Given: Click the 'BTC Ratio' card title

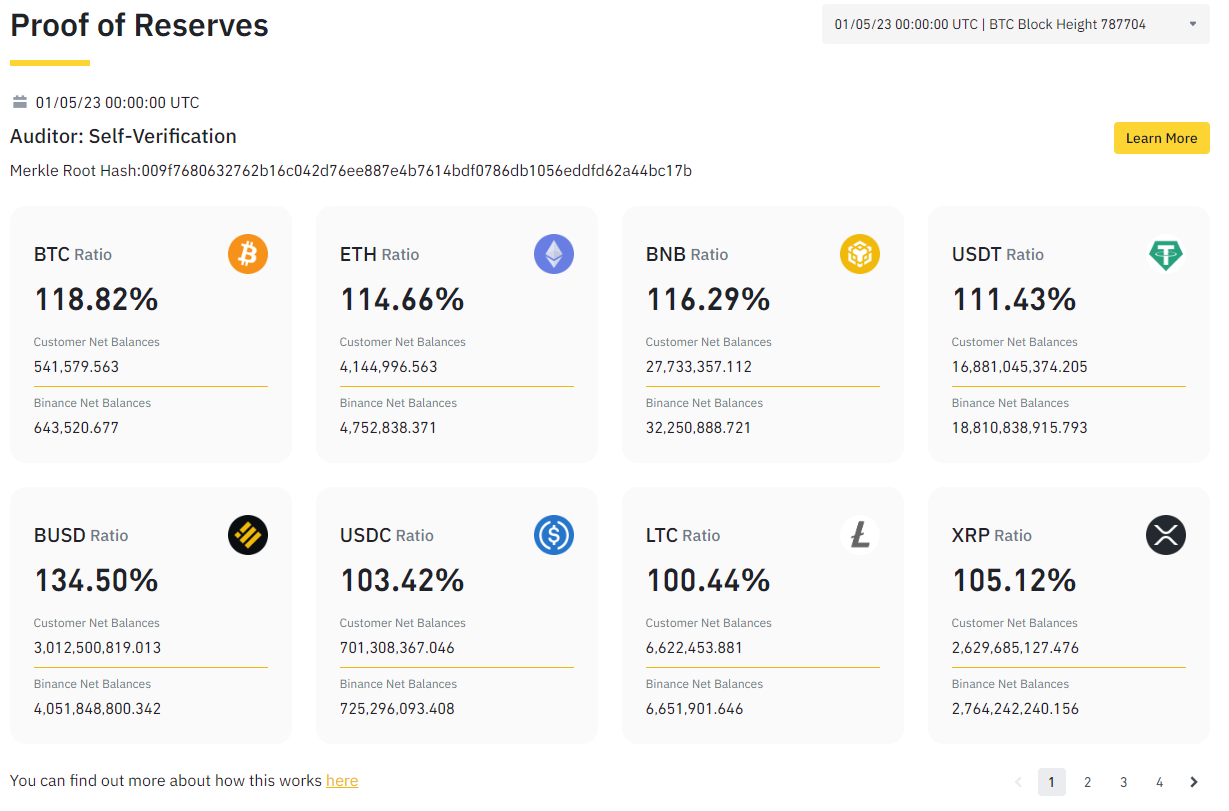Looking at the screenshot, I should click(x=73, y=254).
